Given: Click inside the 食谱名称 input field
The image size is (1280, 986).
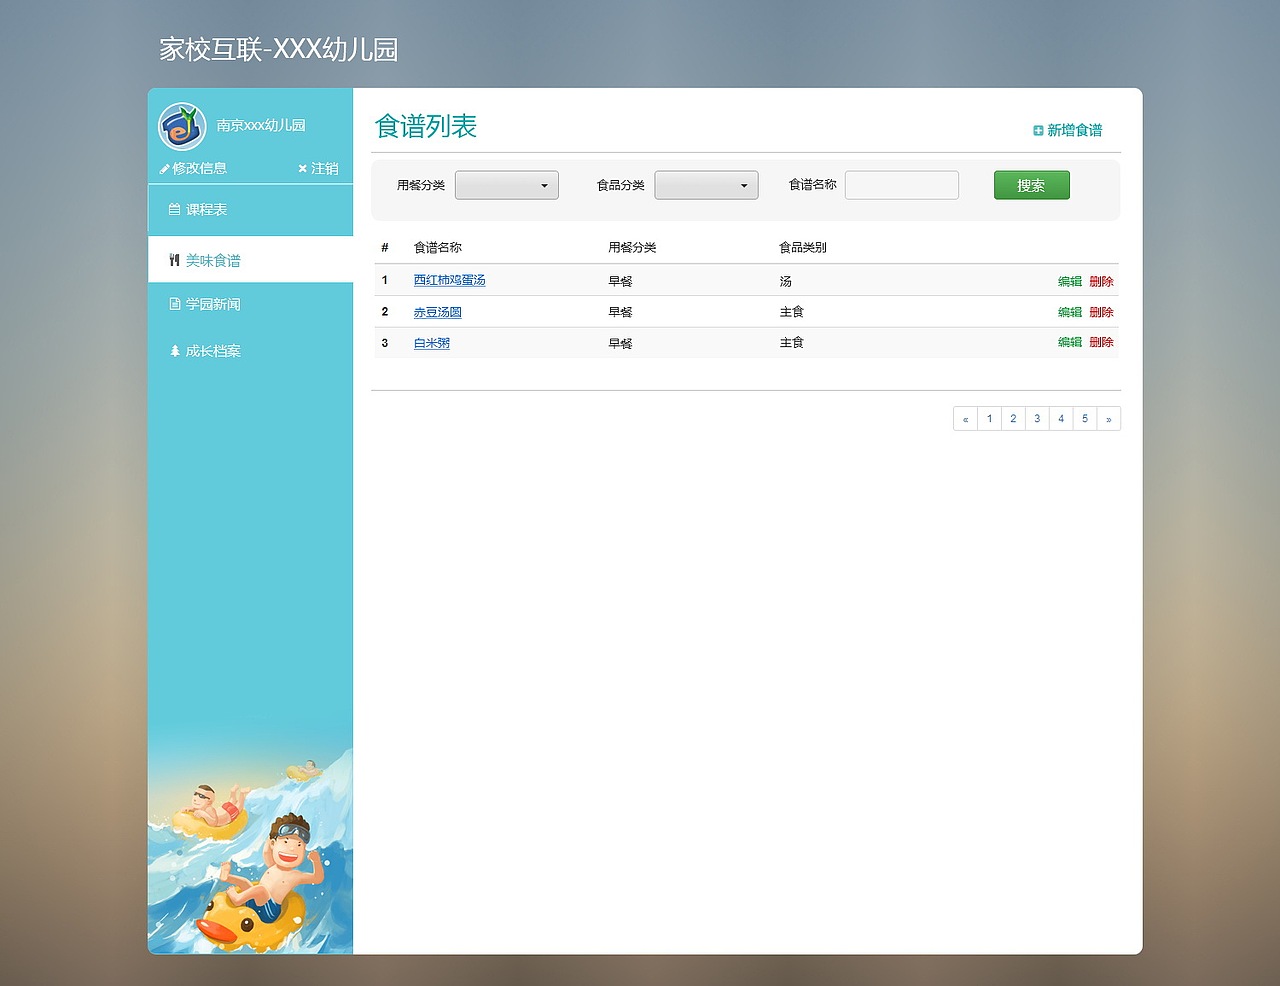Looking at the screenshot, I should point(901,185).
